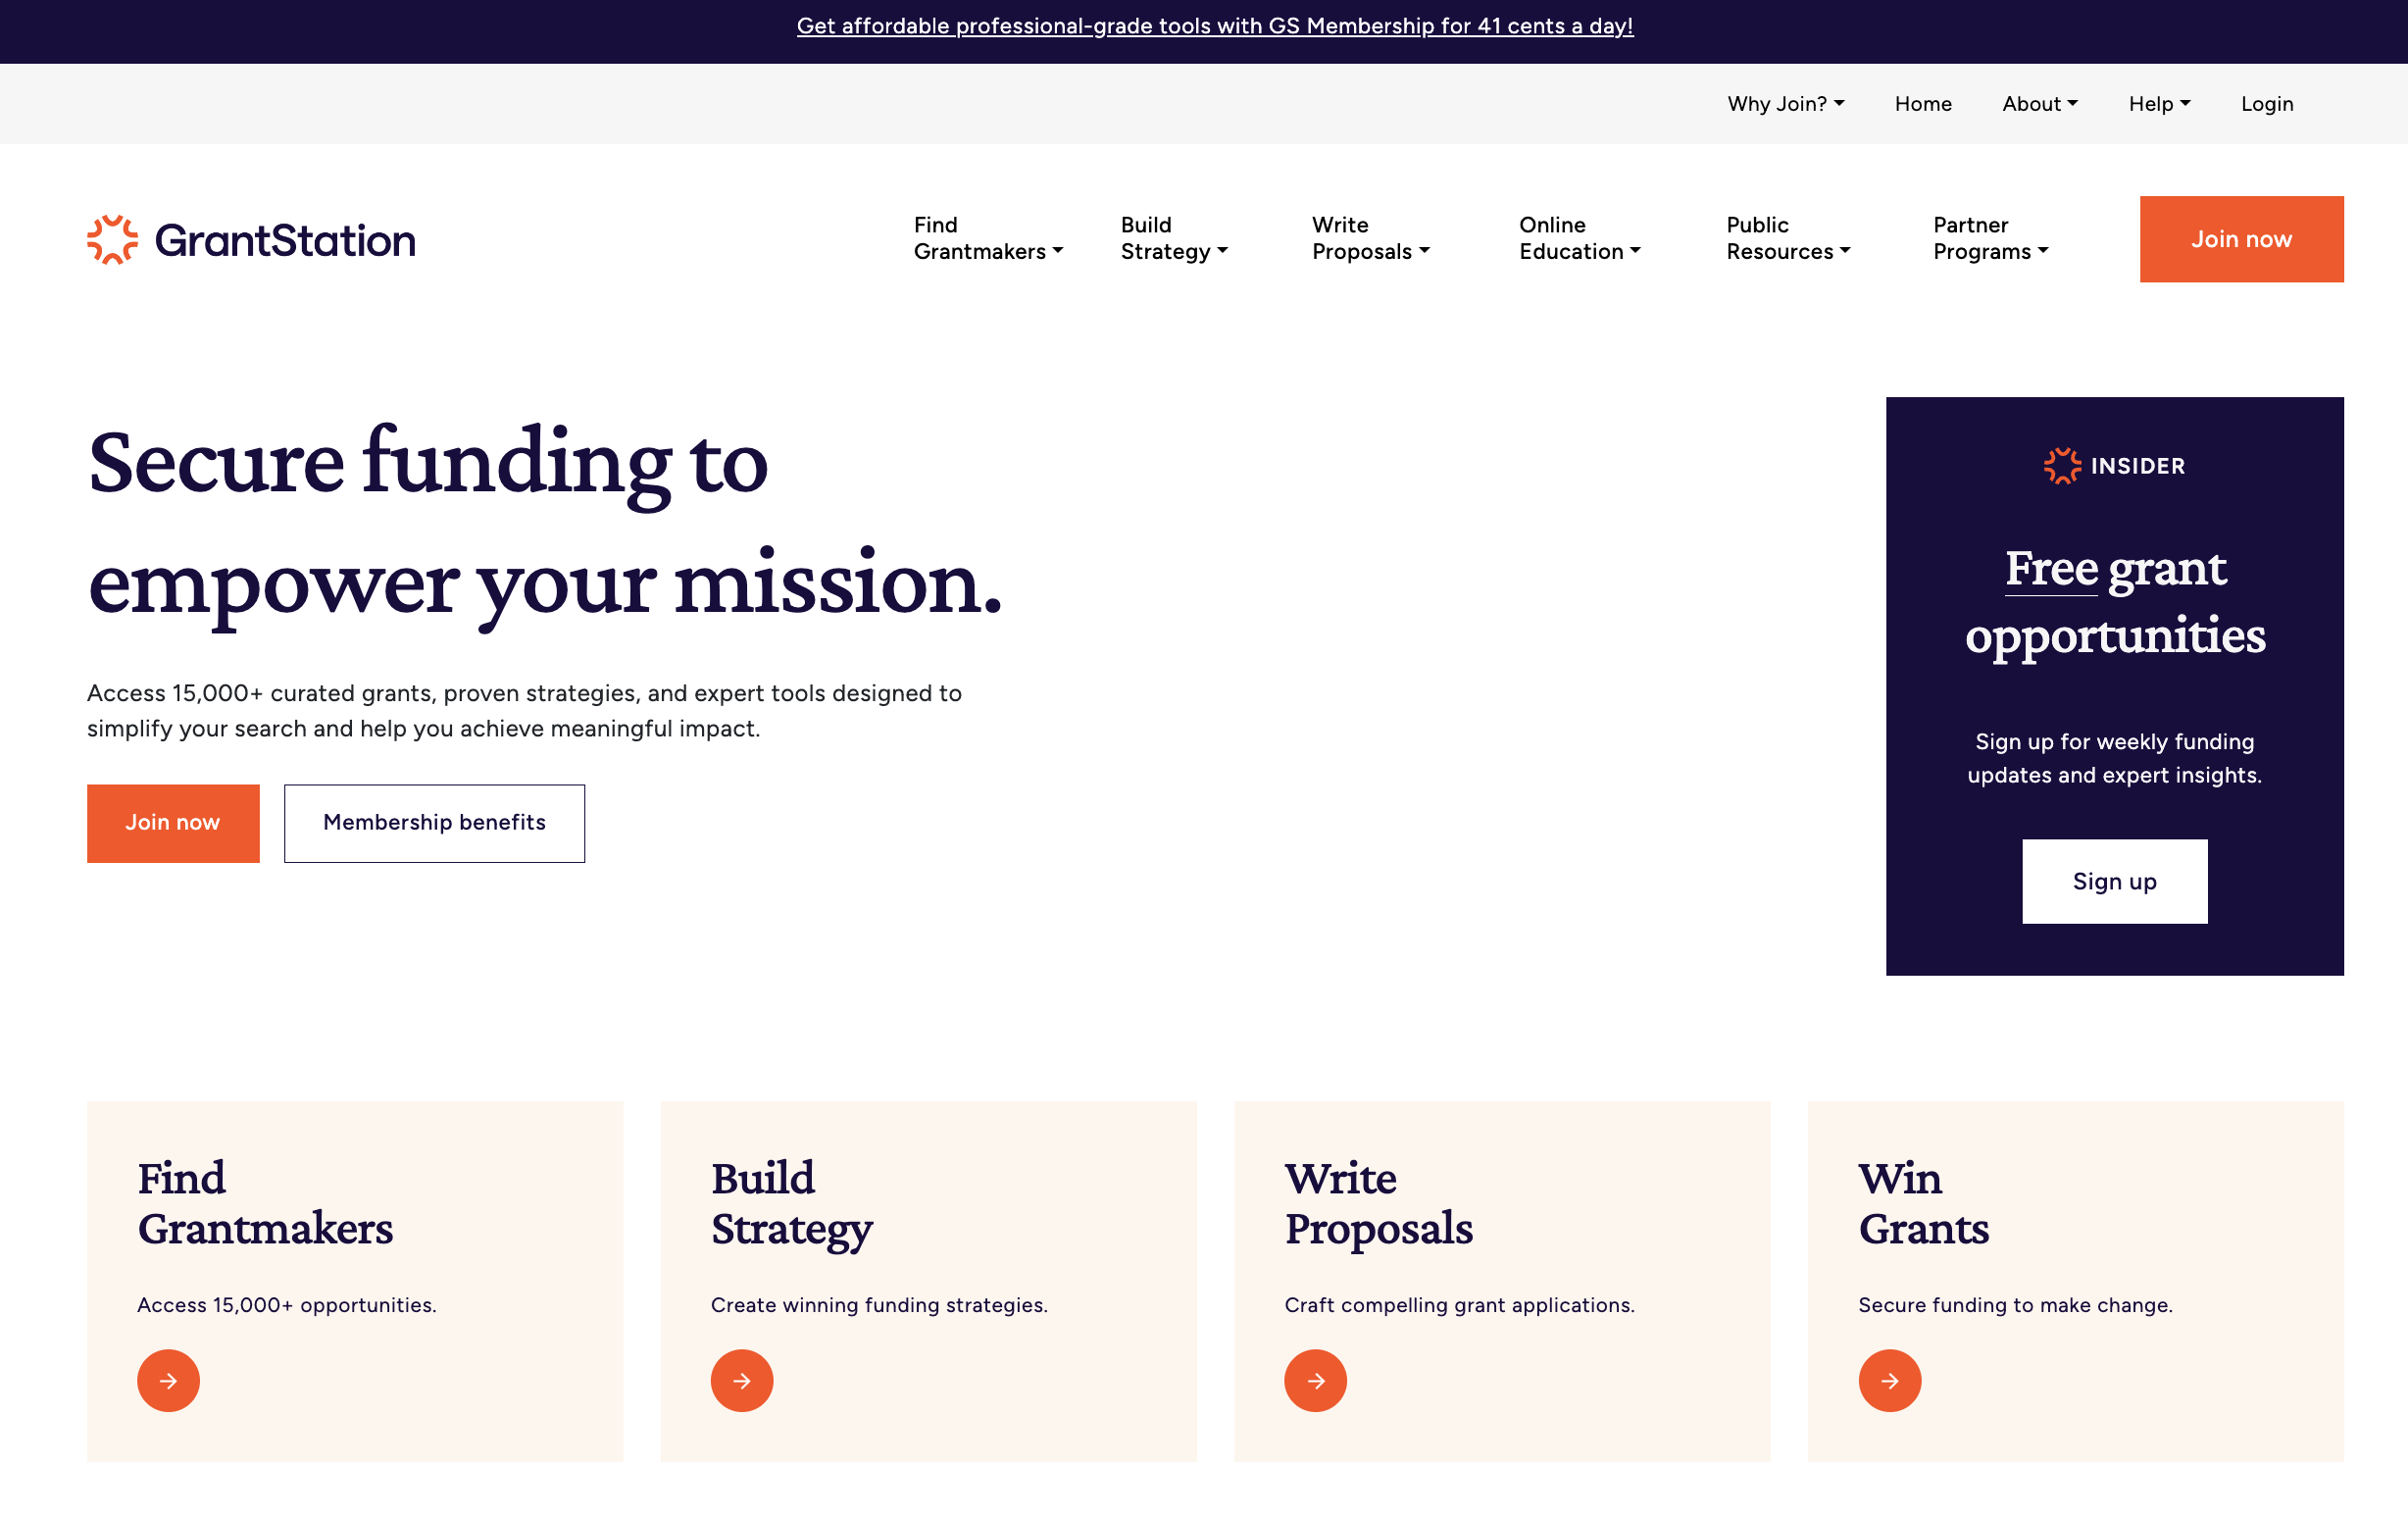Open the Online Education dropdown
The width and height of the screenshot is (2408, 1518).
click(1579, 239)
